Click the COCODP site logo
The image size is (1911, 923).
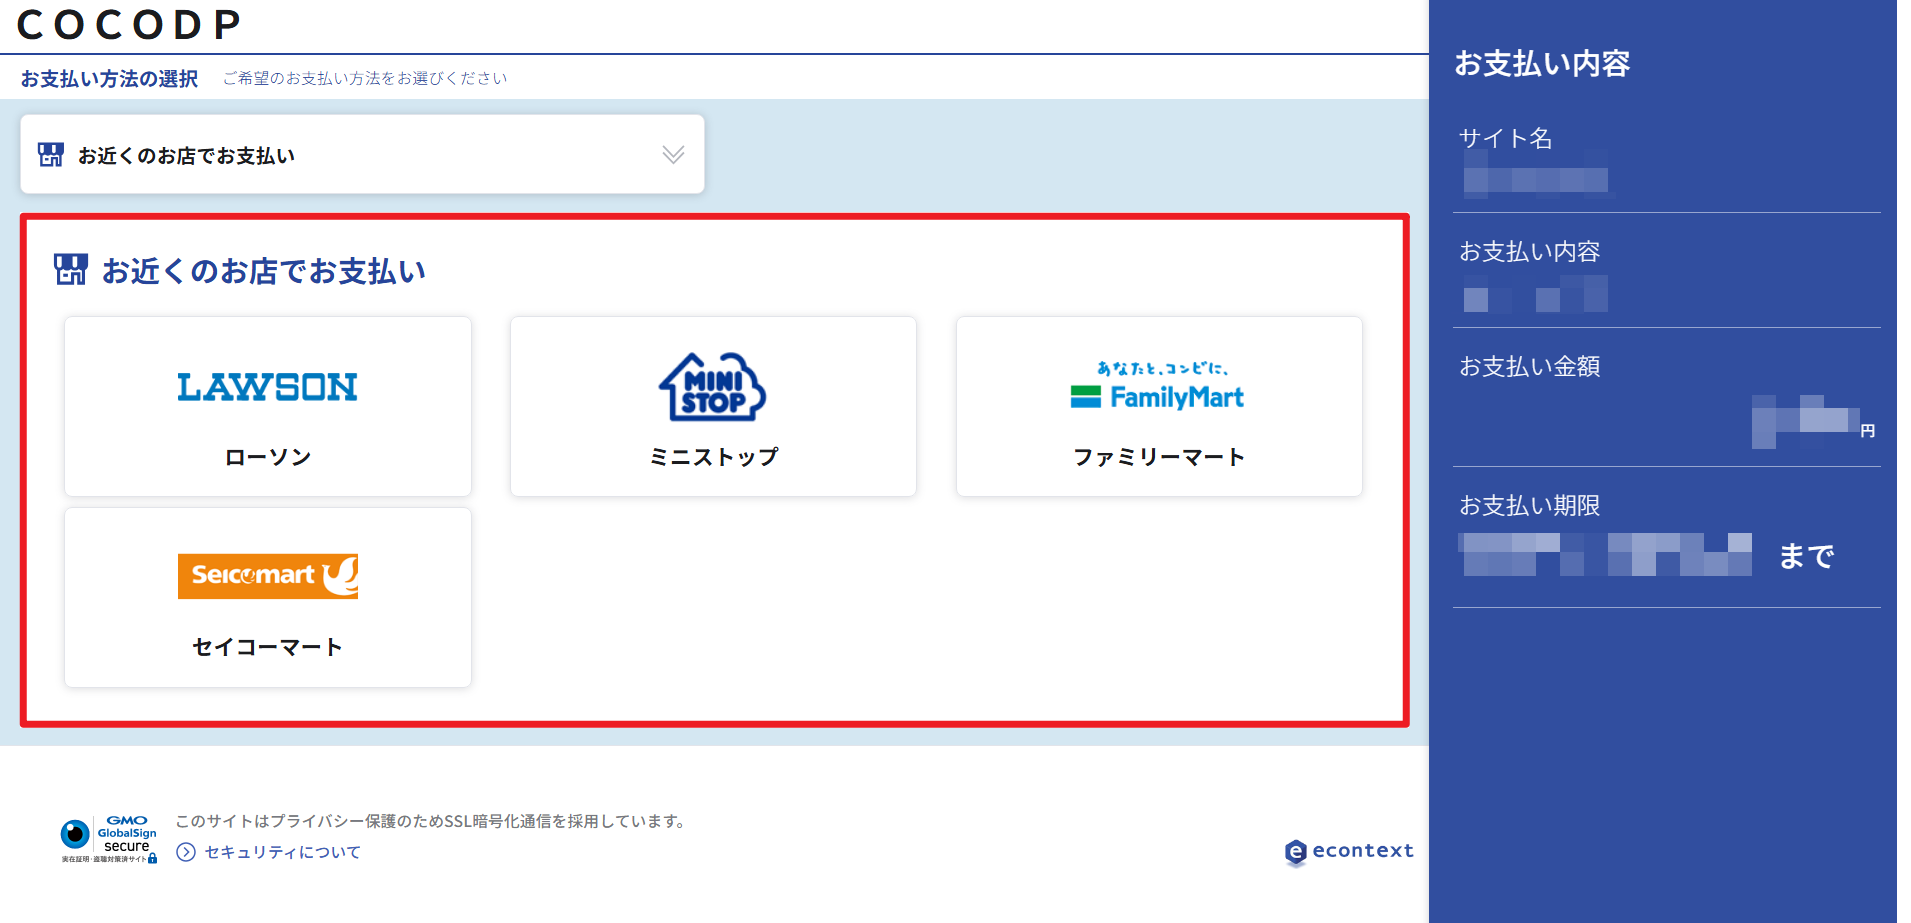(129, 25)
